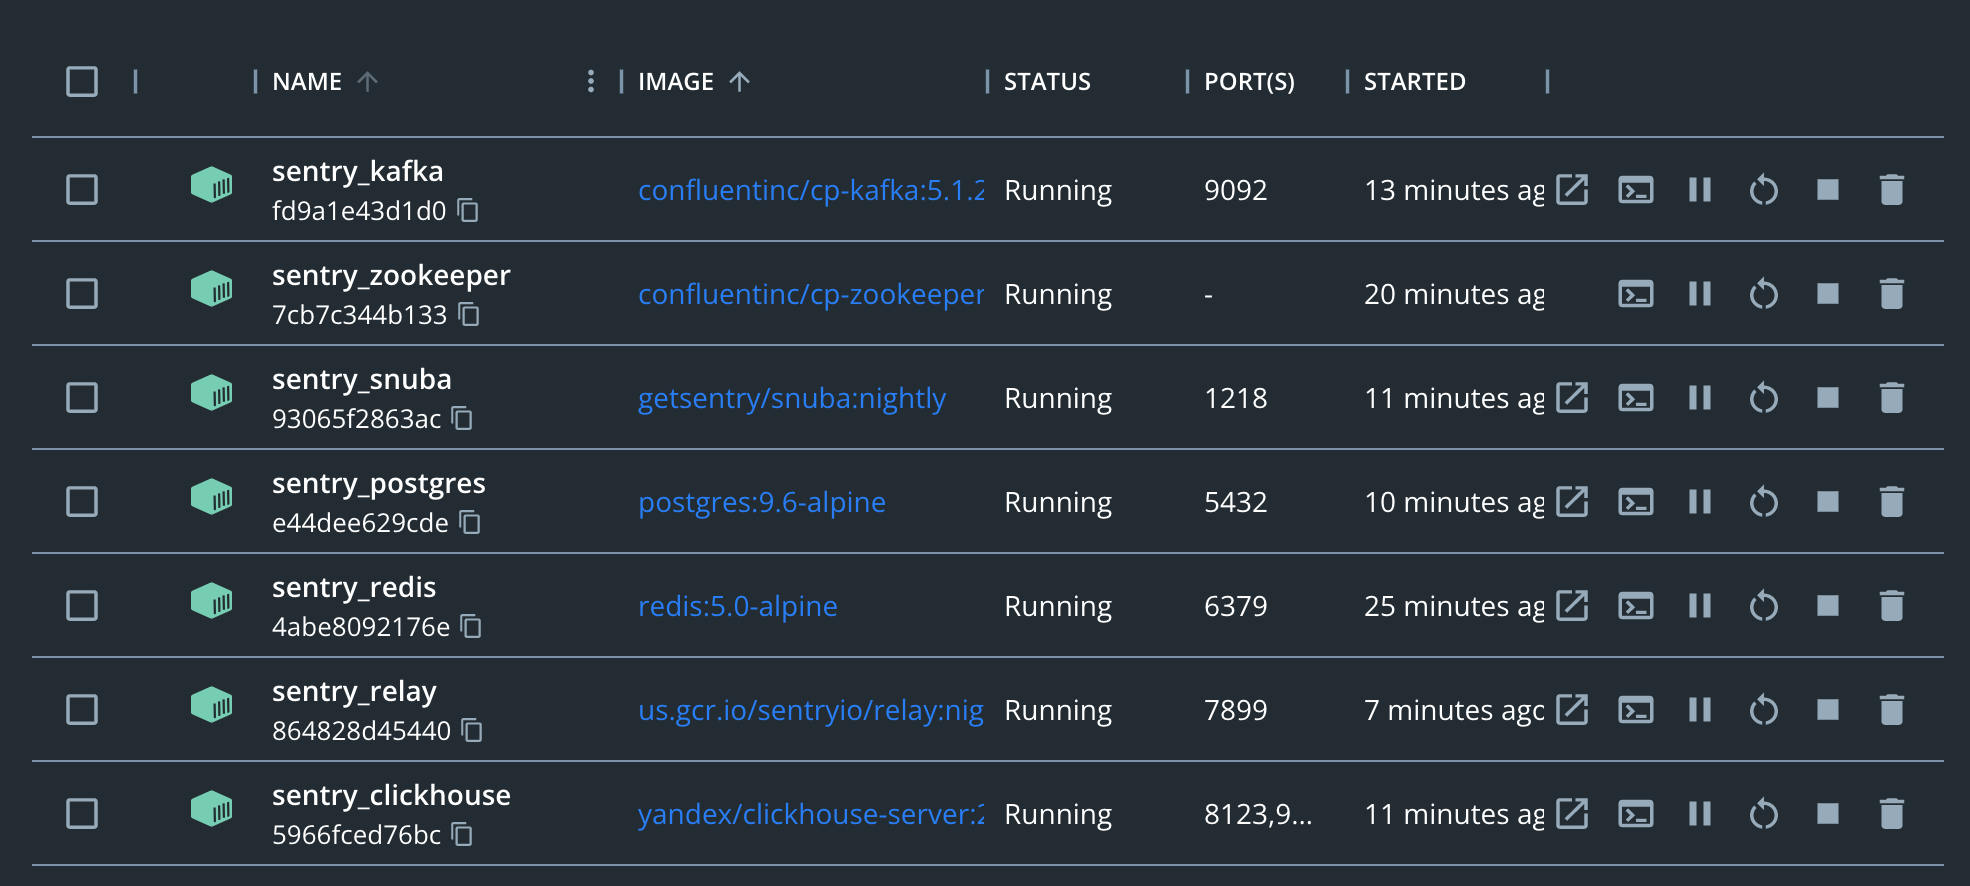Pause the sentry_postgres container
Image resolution: width=1970 pixels, height=886 pixels.
tap(1700, 501)
